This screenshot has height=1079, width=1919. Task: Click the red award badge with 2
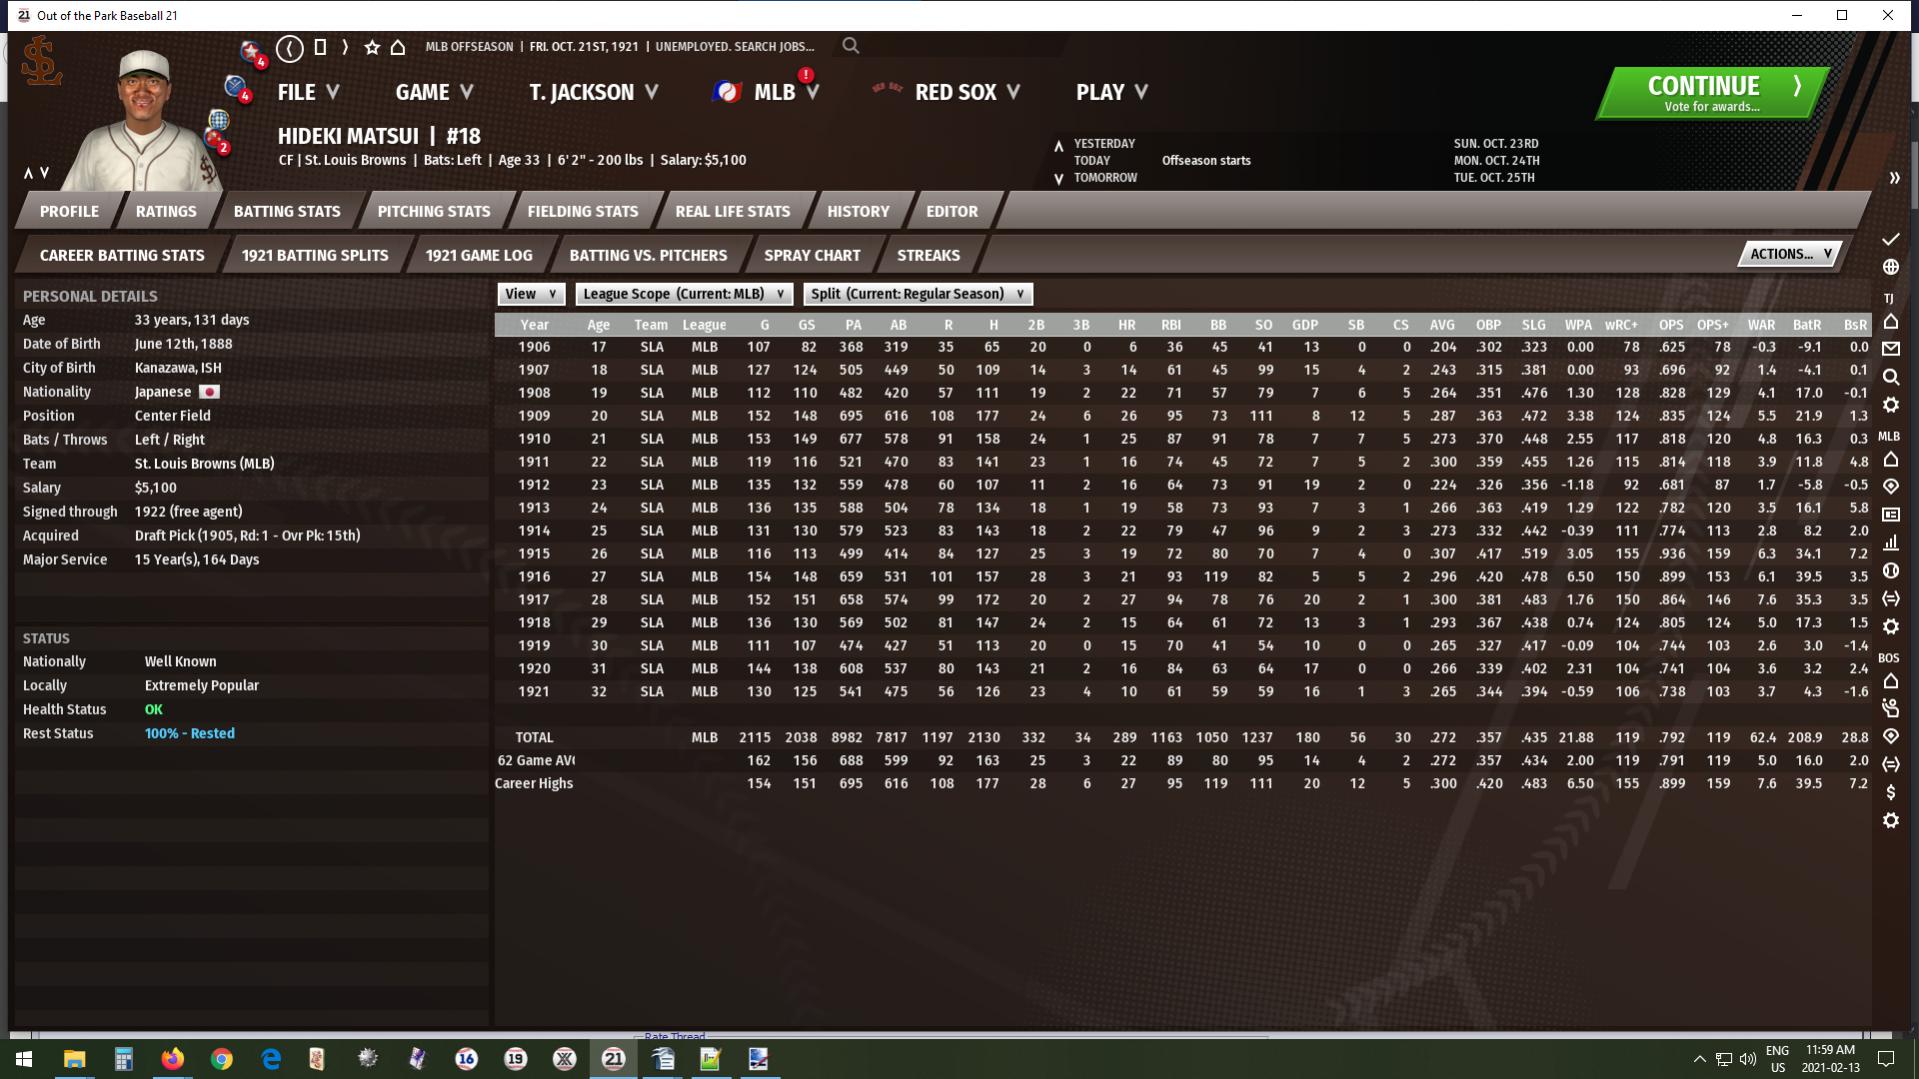[x=217, y=141]
